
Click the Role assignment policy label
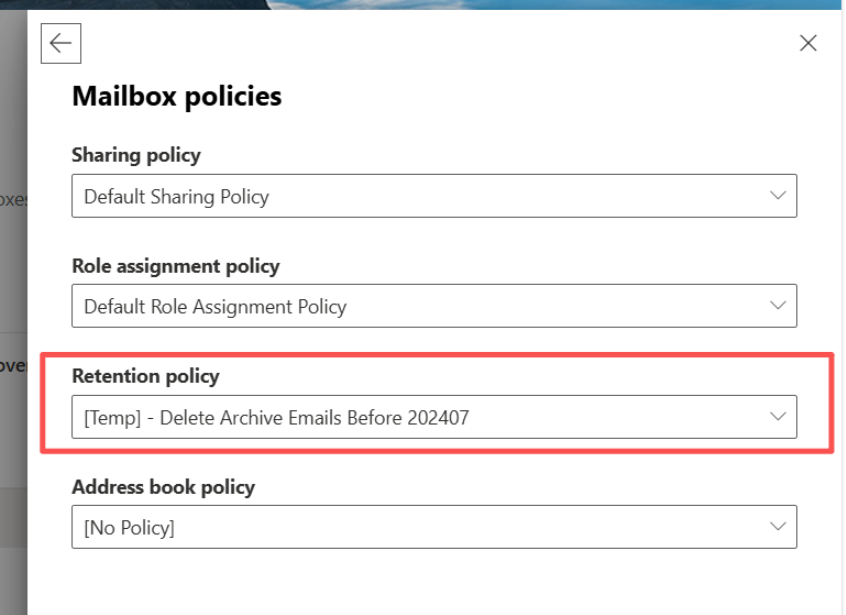pos(175,266)
